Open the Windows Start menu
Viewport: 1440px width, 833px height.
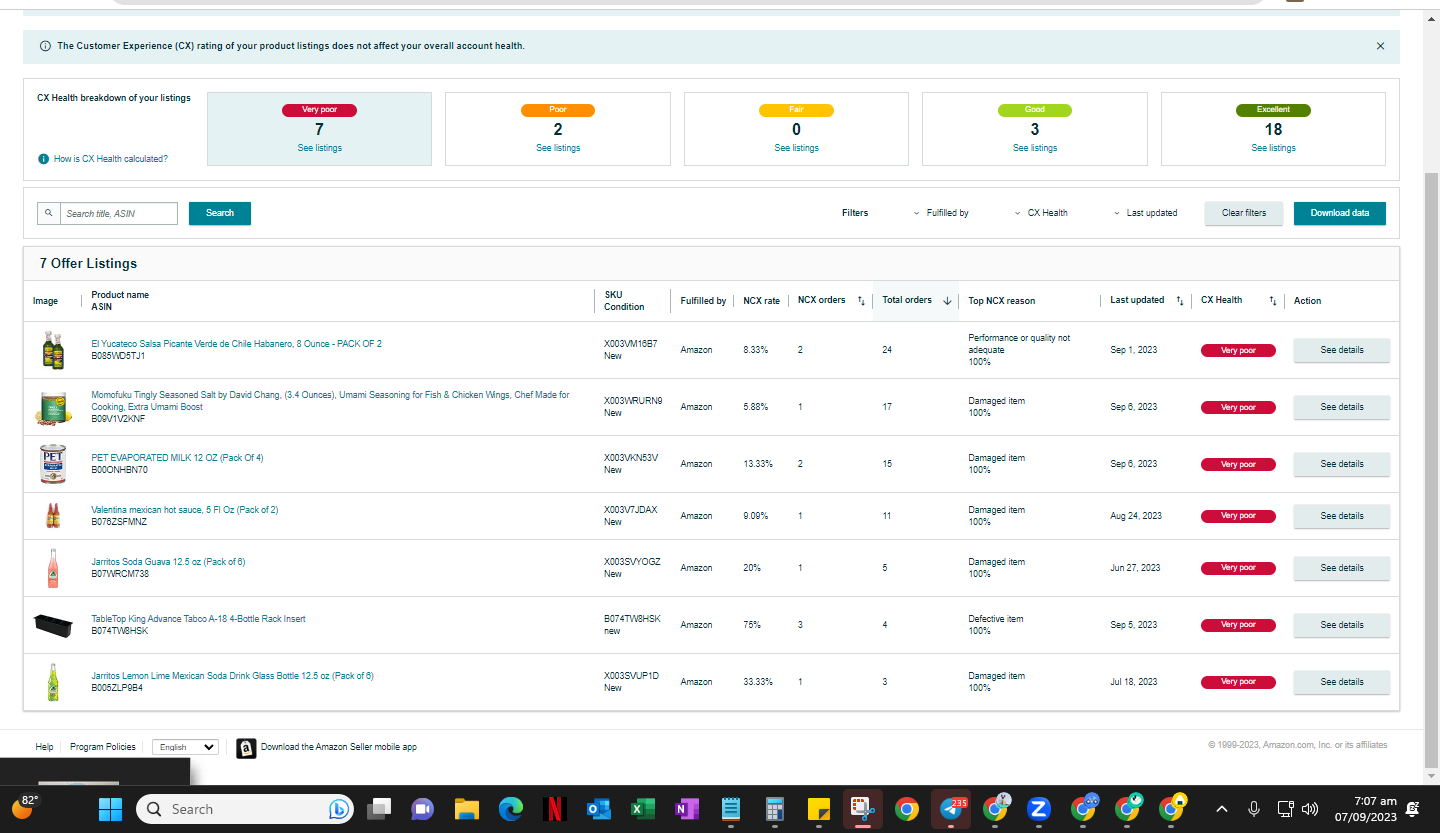[x=110, y=809]
